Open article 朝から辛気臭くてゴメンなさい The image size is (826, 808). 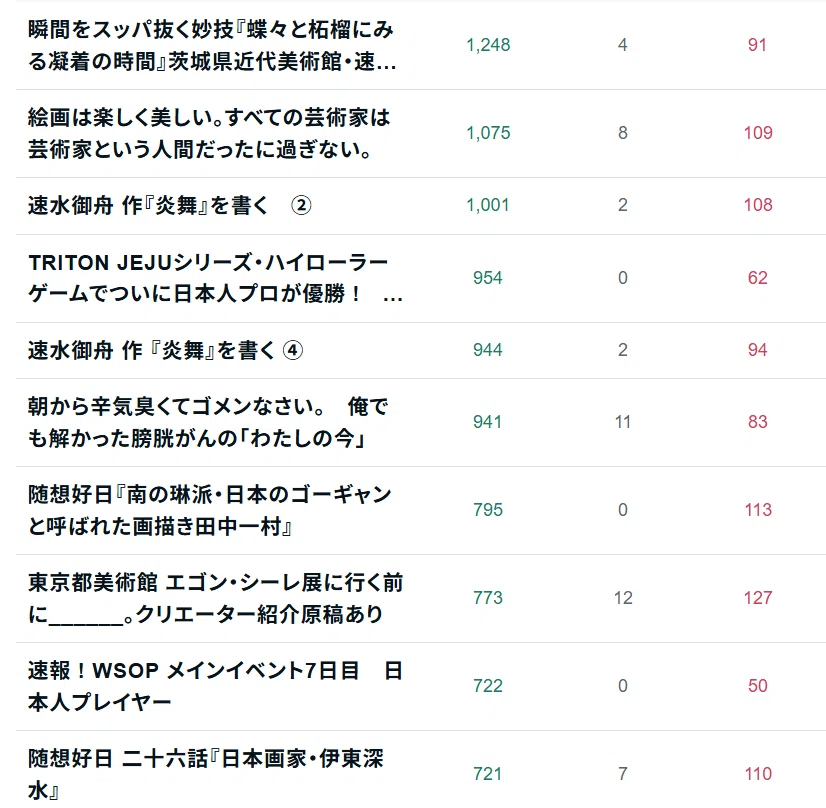pyautogui.click(x=208, y=422)
